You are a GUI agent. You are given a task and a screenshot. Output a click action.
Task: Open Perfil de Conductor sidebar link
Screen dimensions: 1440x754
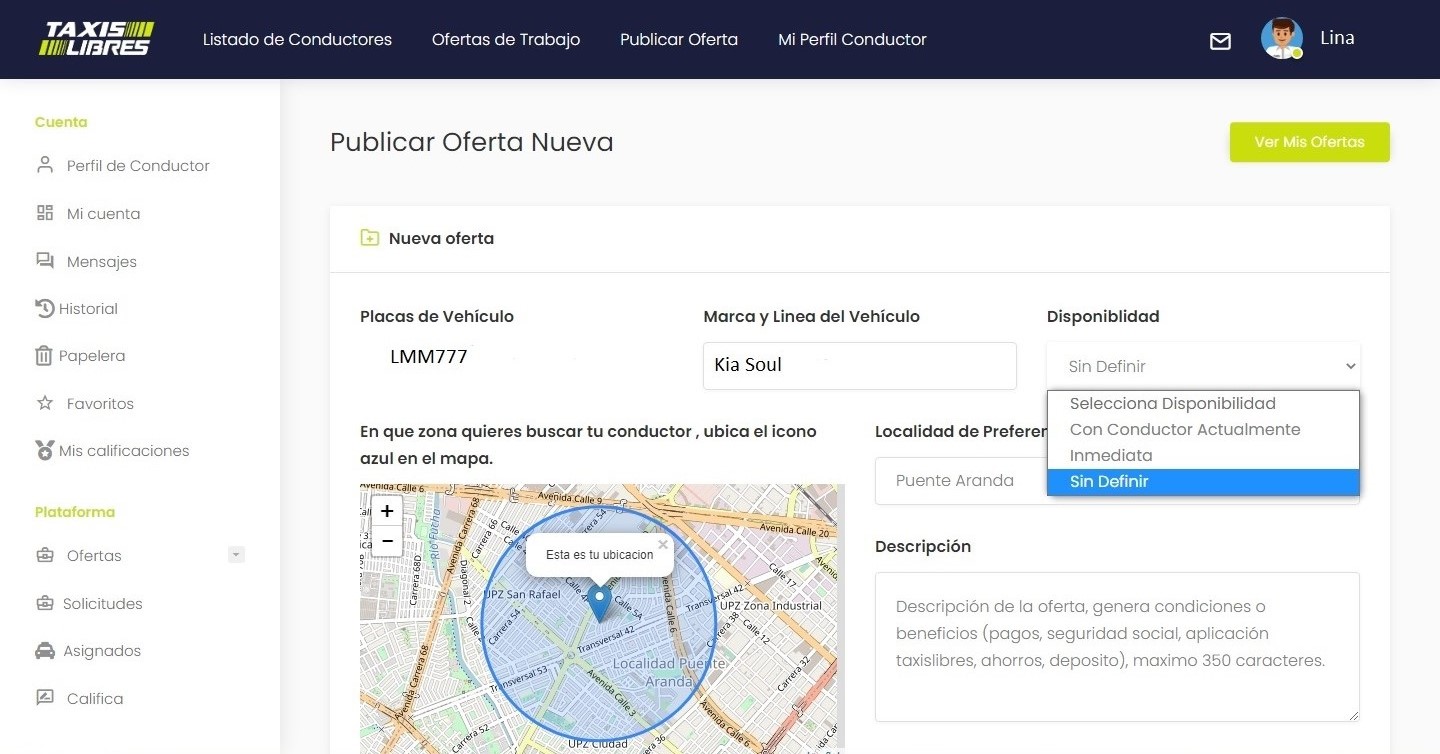click(x=138, y=166)
